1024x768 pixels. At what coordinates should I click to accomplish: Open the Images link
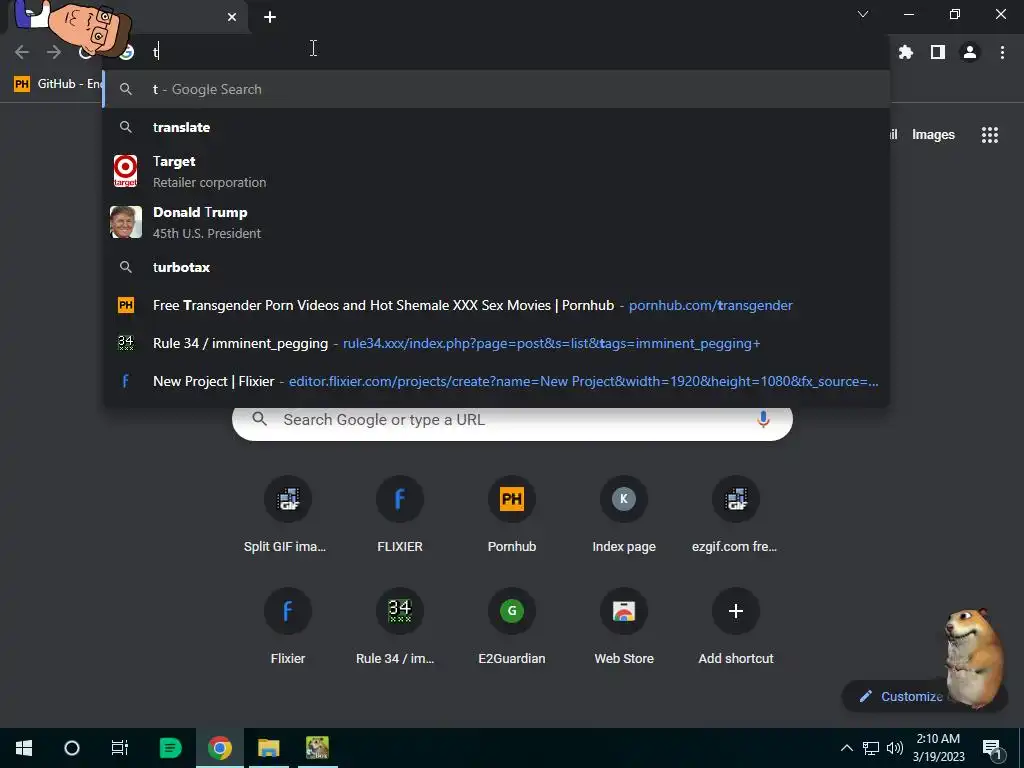tap(933, 135)
